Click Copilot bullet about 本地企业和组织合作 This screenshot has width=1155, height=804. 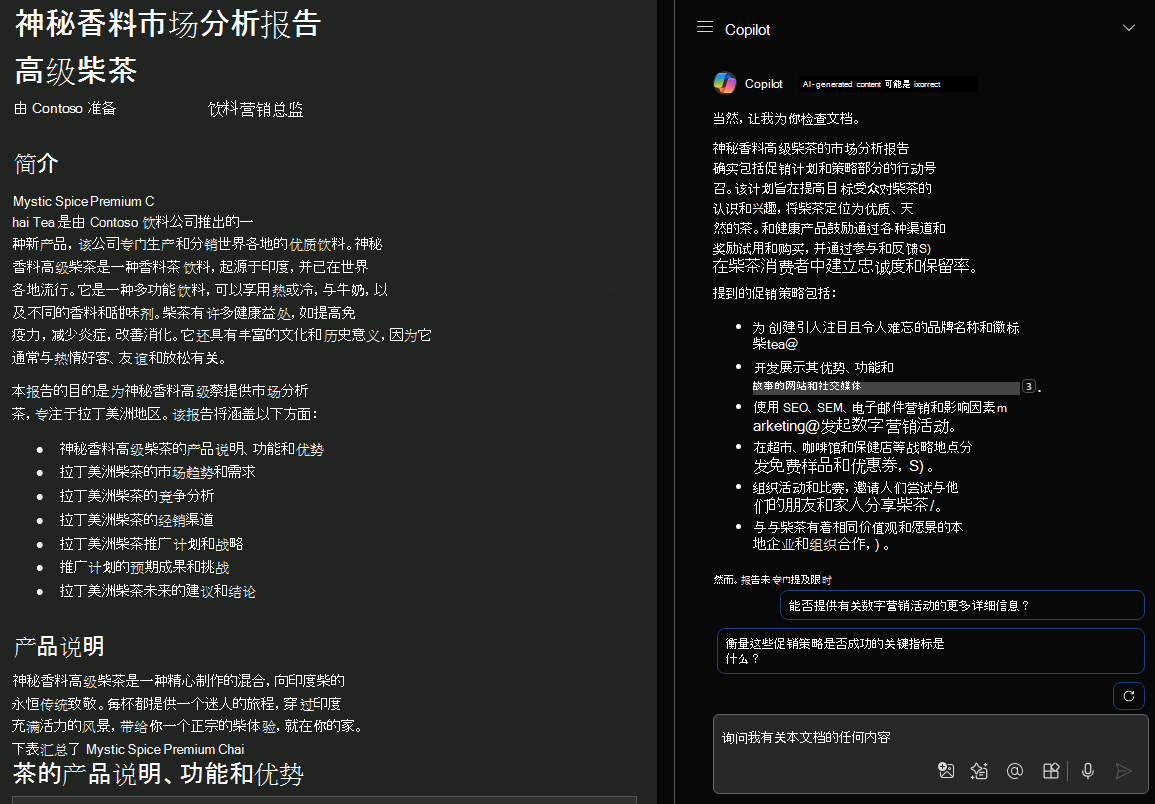[857, 536]
